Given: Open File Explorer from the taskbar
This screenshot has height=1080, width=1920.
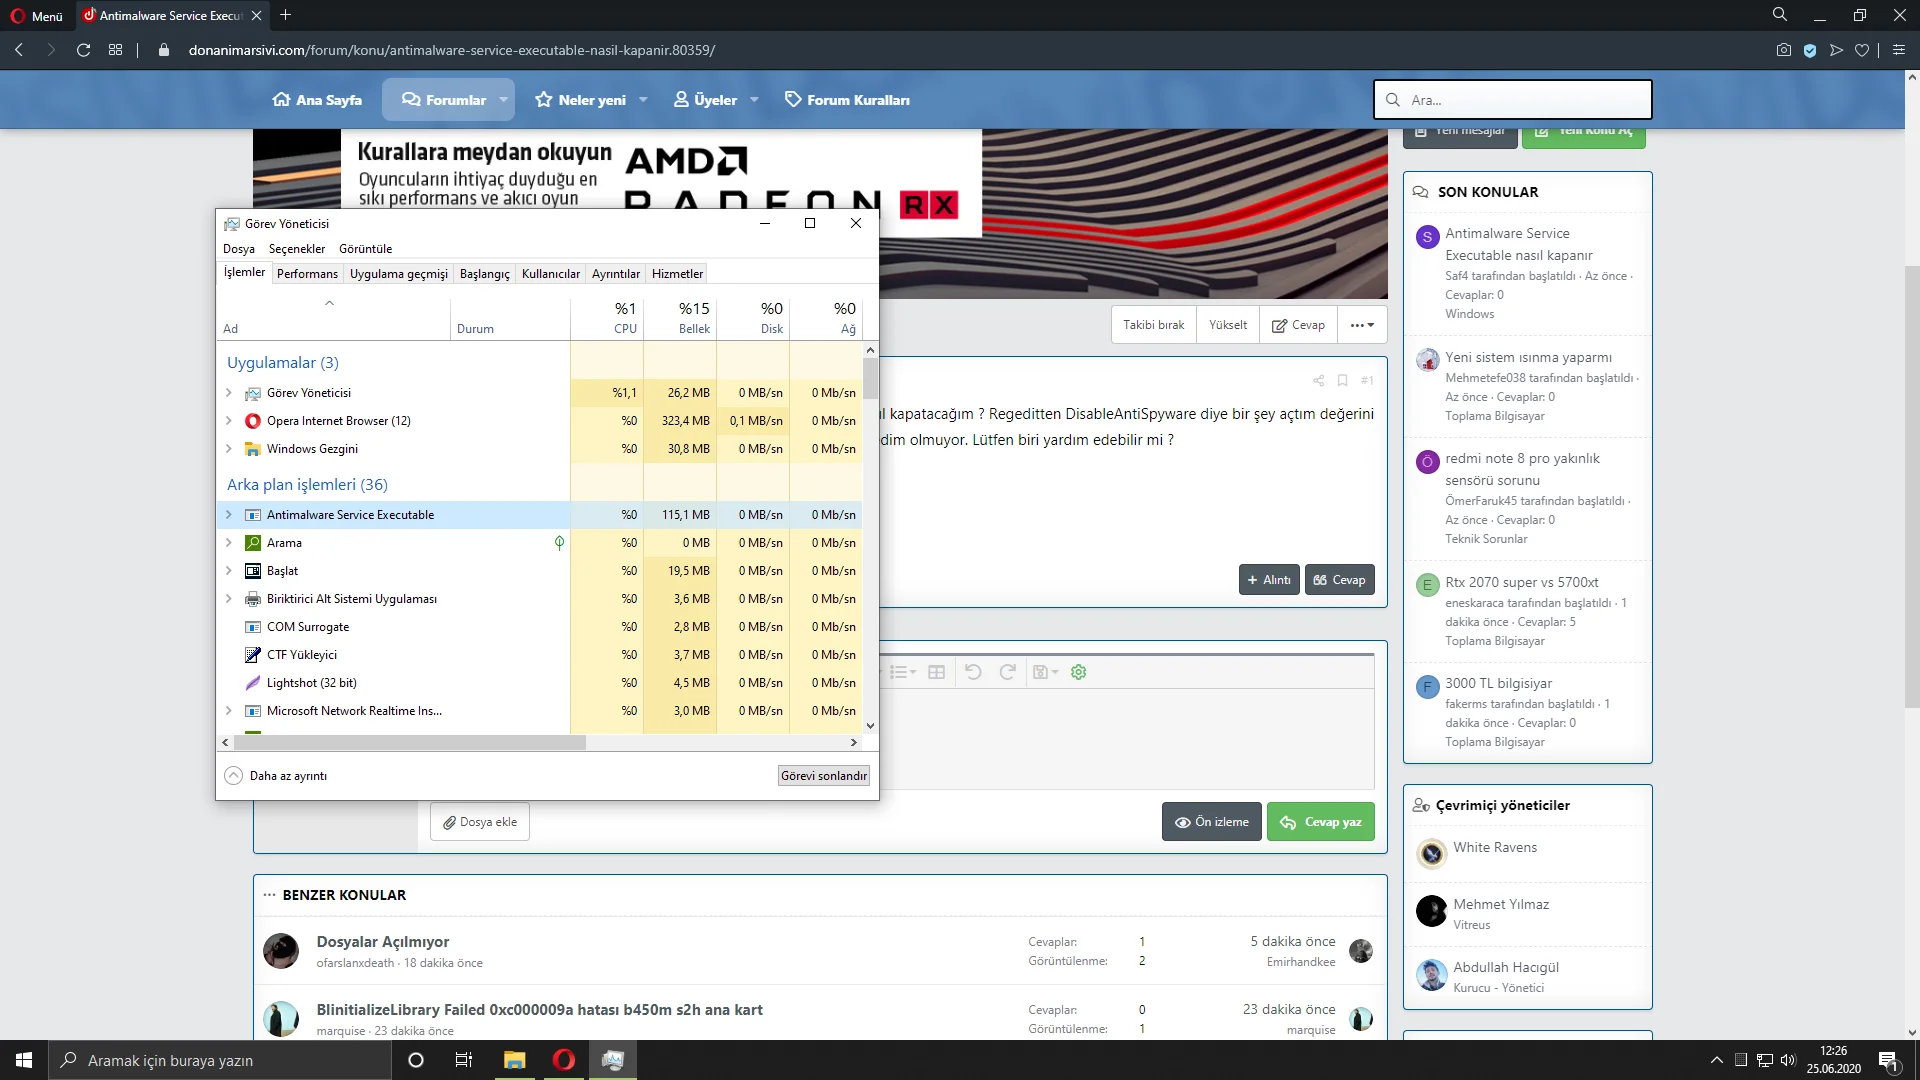Looking at the screenshot, I should pyautogui.click(x=514, y=1060).
